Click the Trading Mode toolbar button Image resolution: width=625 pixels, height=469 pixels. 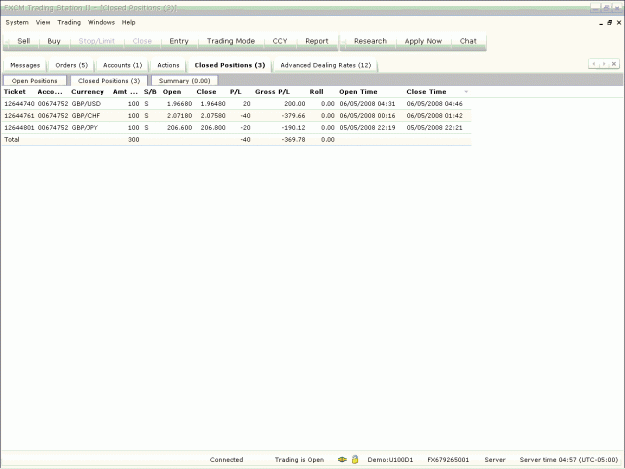(231, 41)
